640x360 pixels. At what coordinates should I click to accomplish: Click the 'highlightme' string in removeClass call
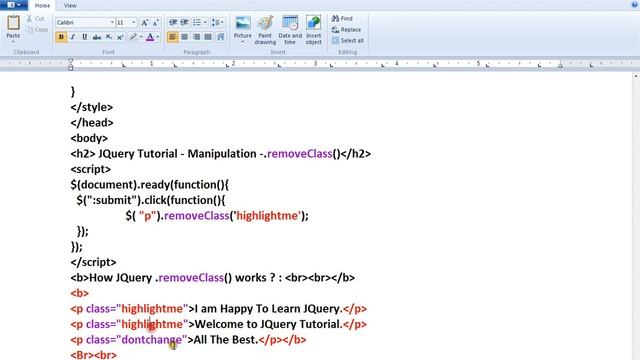tap(268, 216)
